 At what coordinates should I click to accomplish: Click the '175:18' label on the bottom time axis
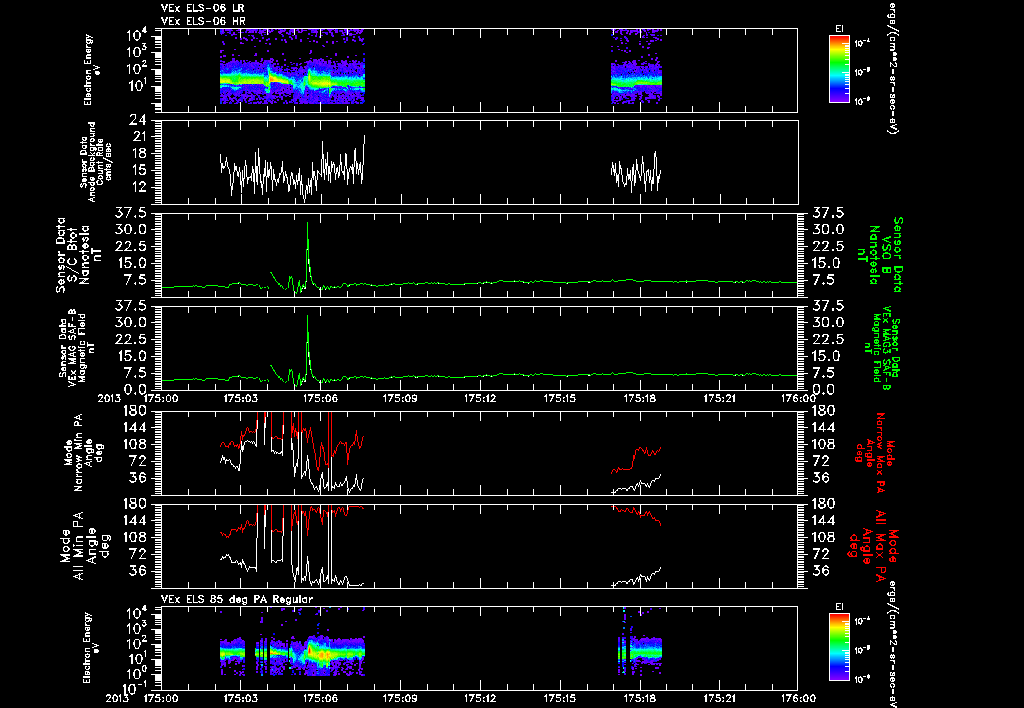(x=639, y=698)
